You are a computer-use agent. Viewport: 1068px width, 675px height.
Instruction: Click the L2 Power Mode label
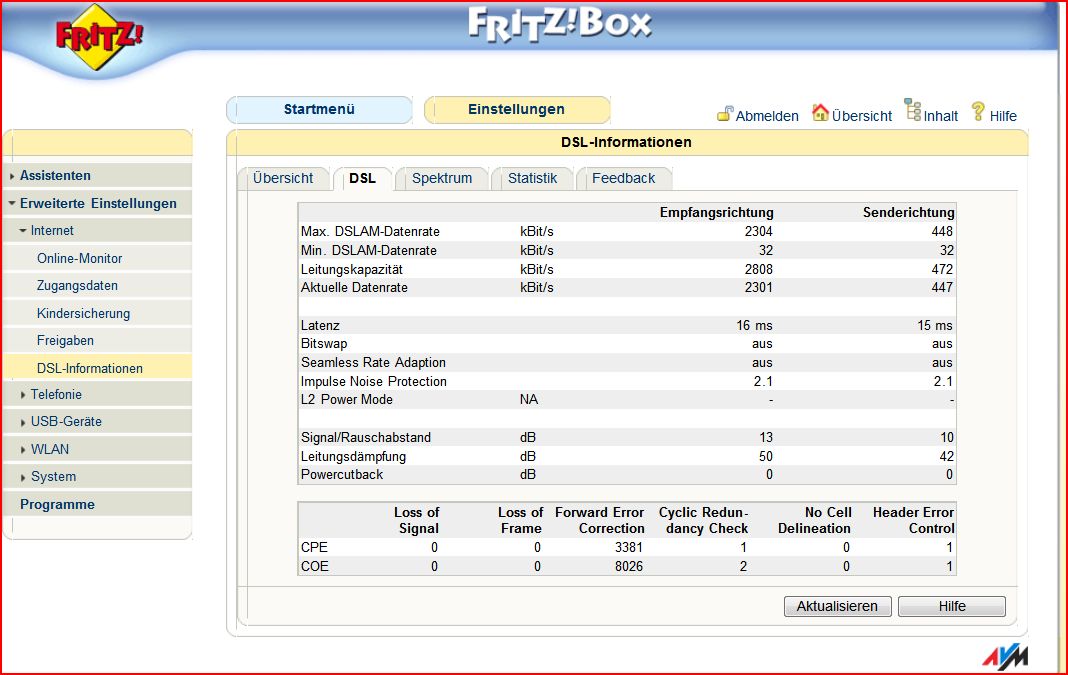click(347, 399)
